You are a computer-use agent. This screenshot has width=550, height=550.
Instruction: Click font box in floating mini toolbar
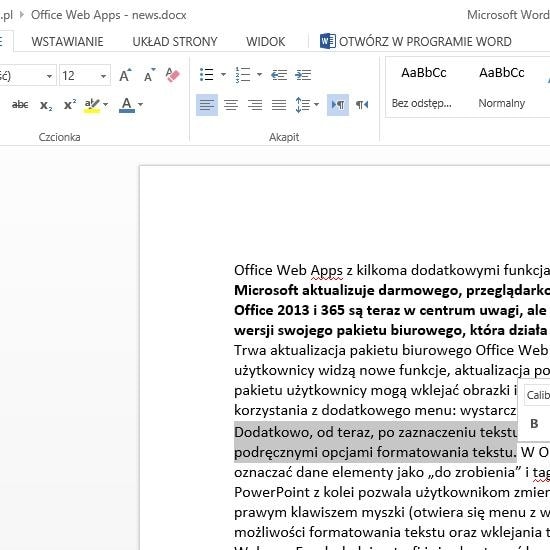click(x=537, y=395)
